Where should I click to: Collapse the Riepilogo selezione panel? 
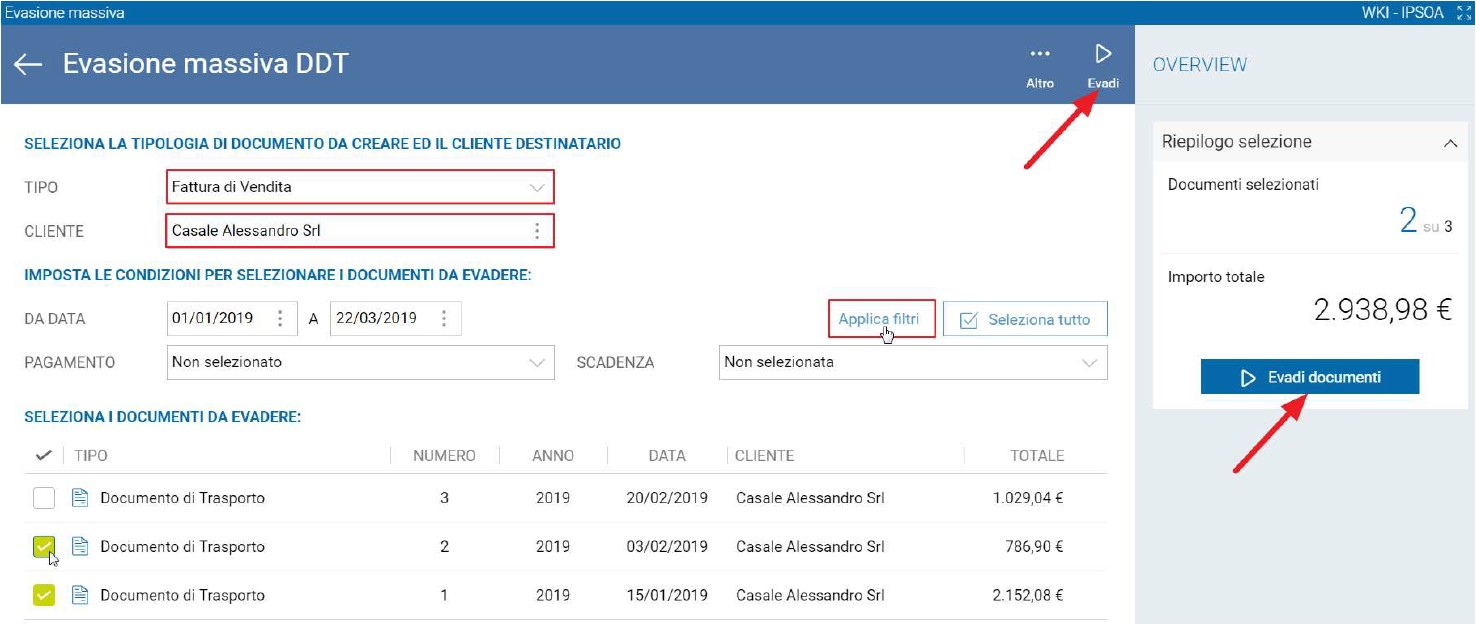click(x=1450, y=143)
